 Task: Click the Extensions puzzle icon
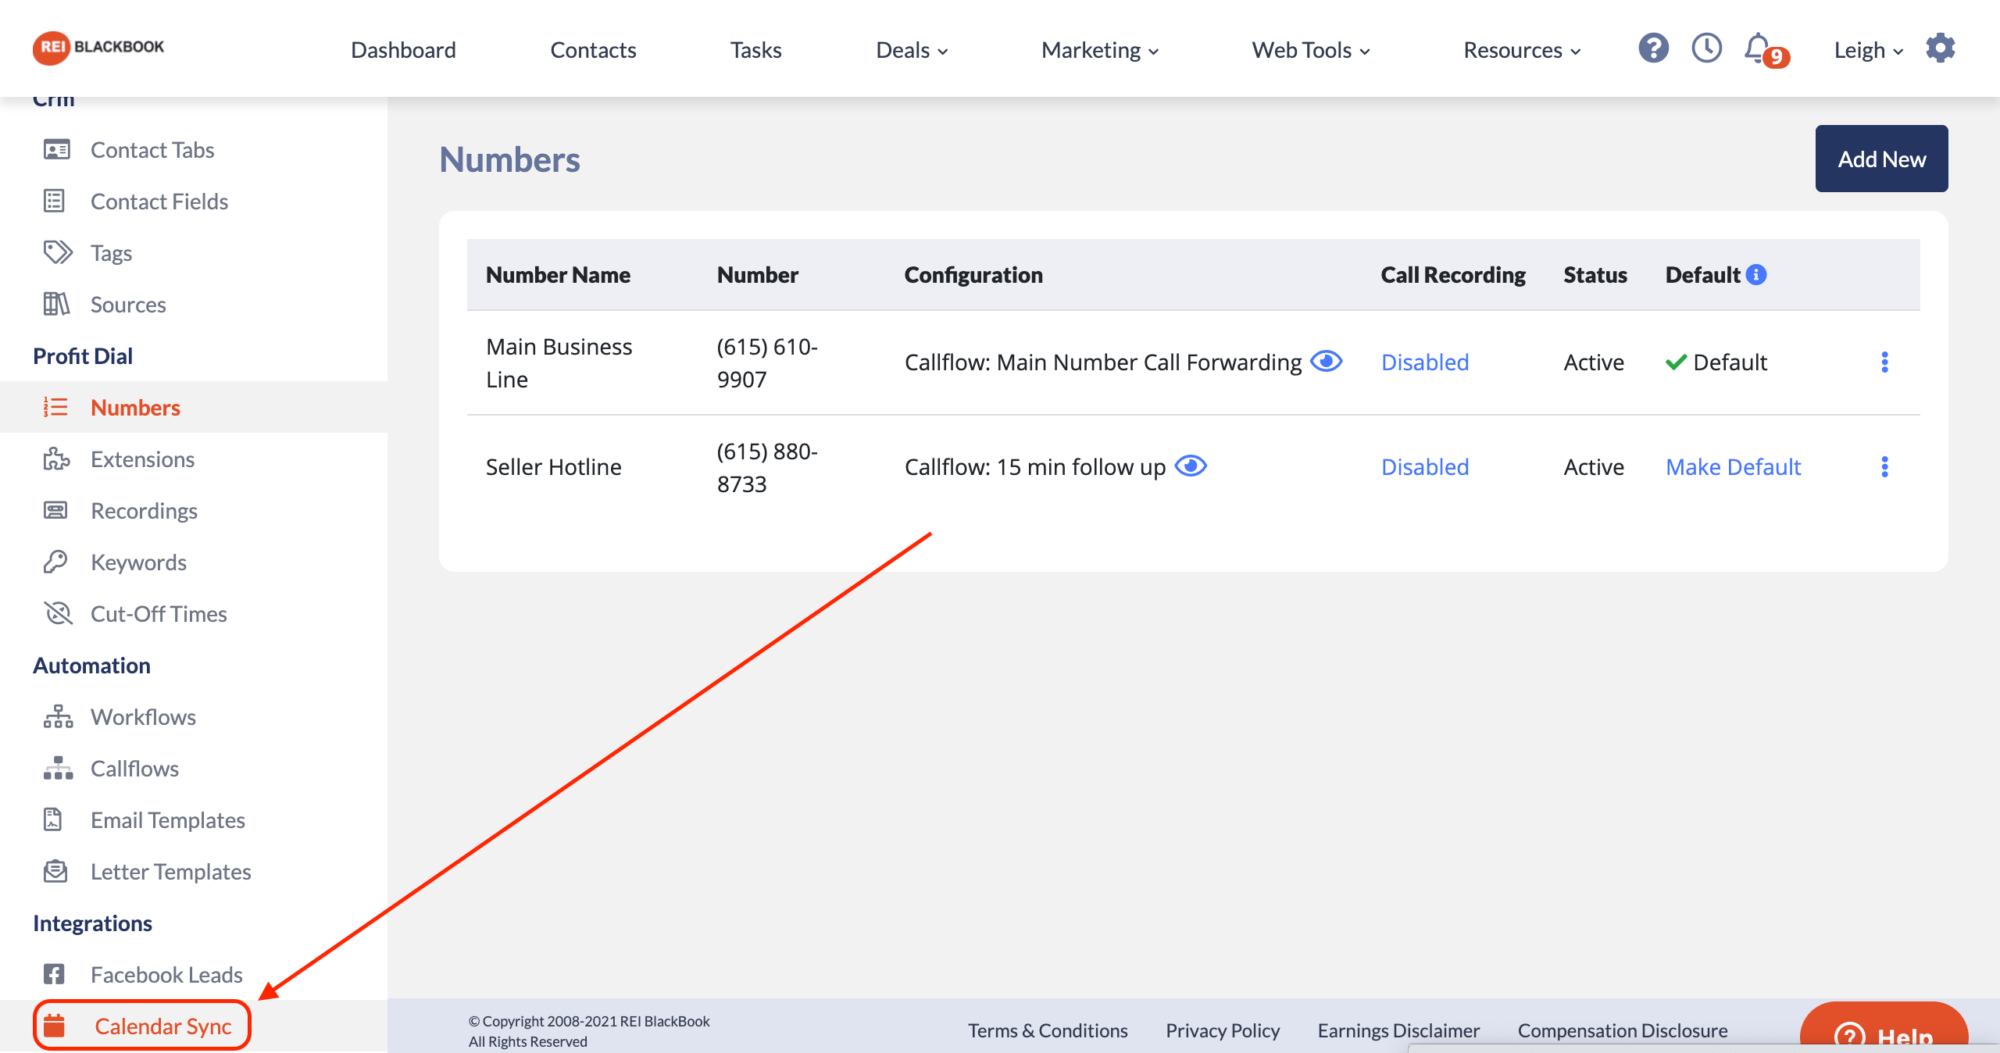tap(57, 459)
